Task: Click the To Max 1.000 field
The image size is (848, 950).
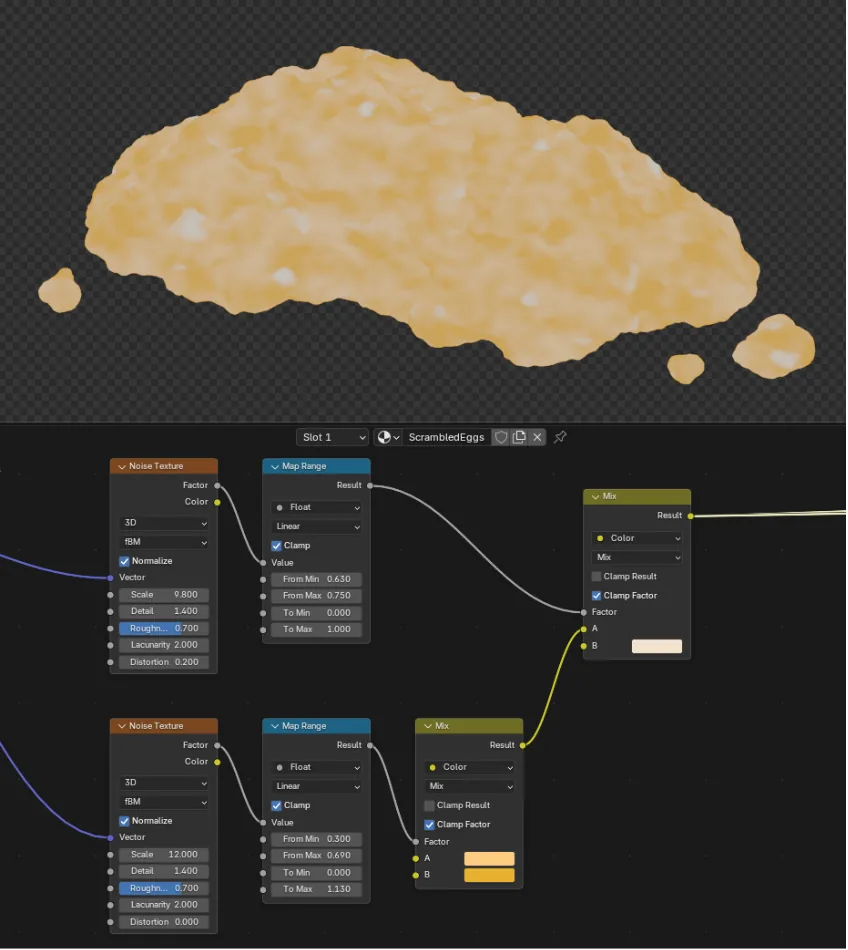Action: pyautogui.click(x=317, y=630)
